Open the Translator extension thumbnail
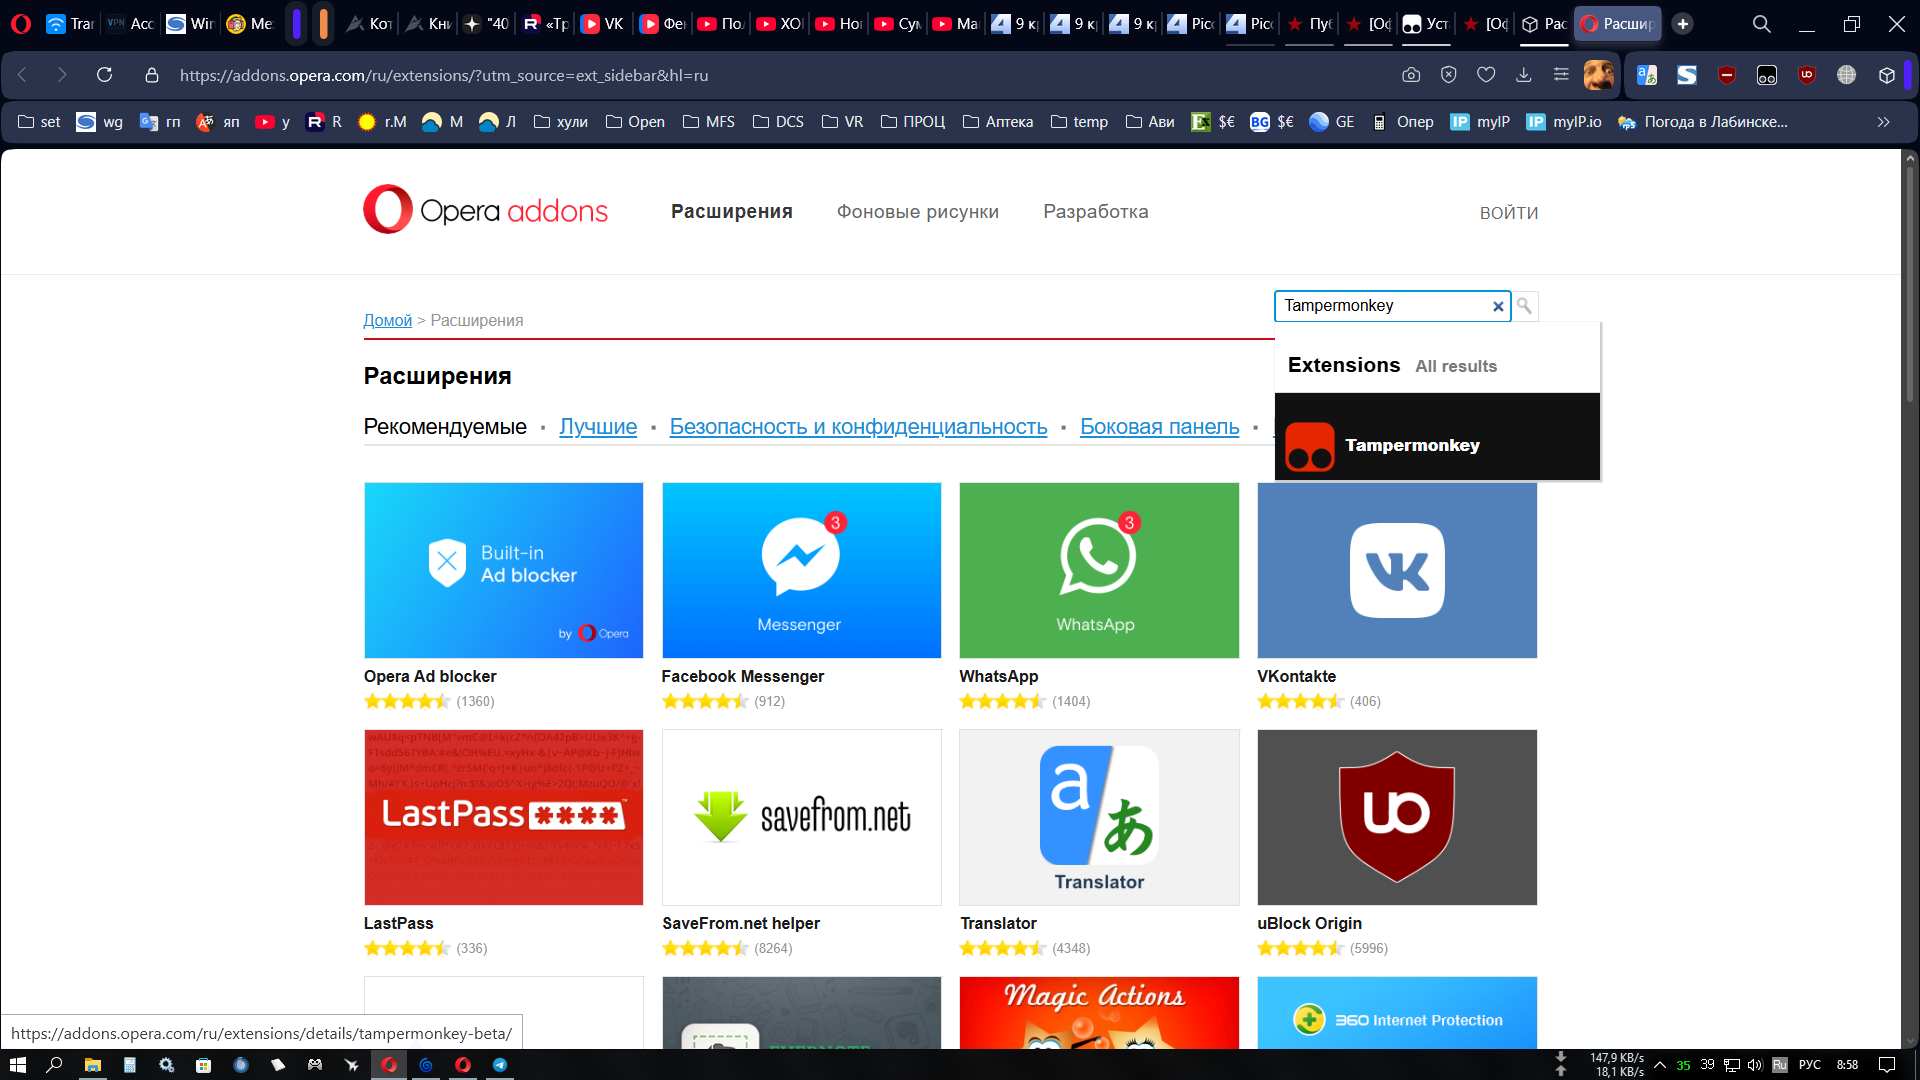Screen dimensions: 1920x1080 pos(1099,817)
